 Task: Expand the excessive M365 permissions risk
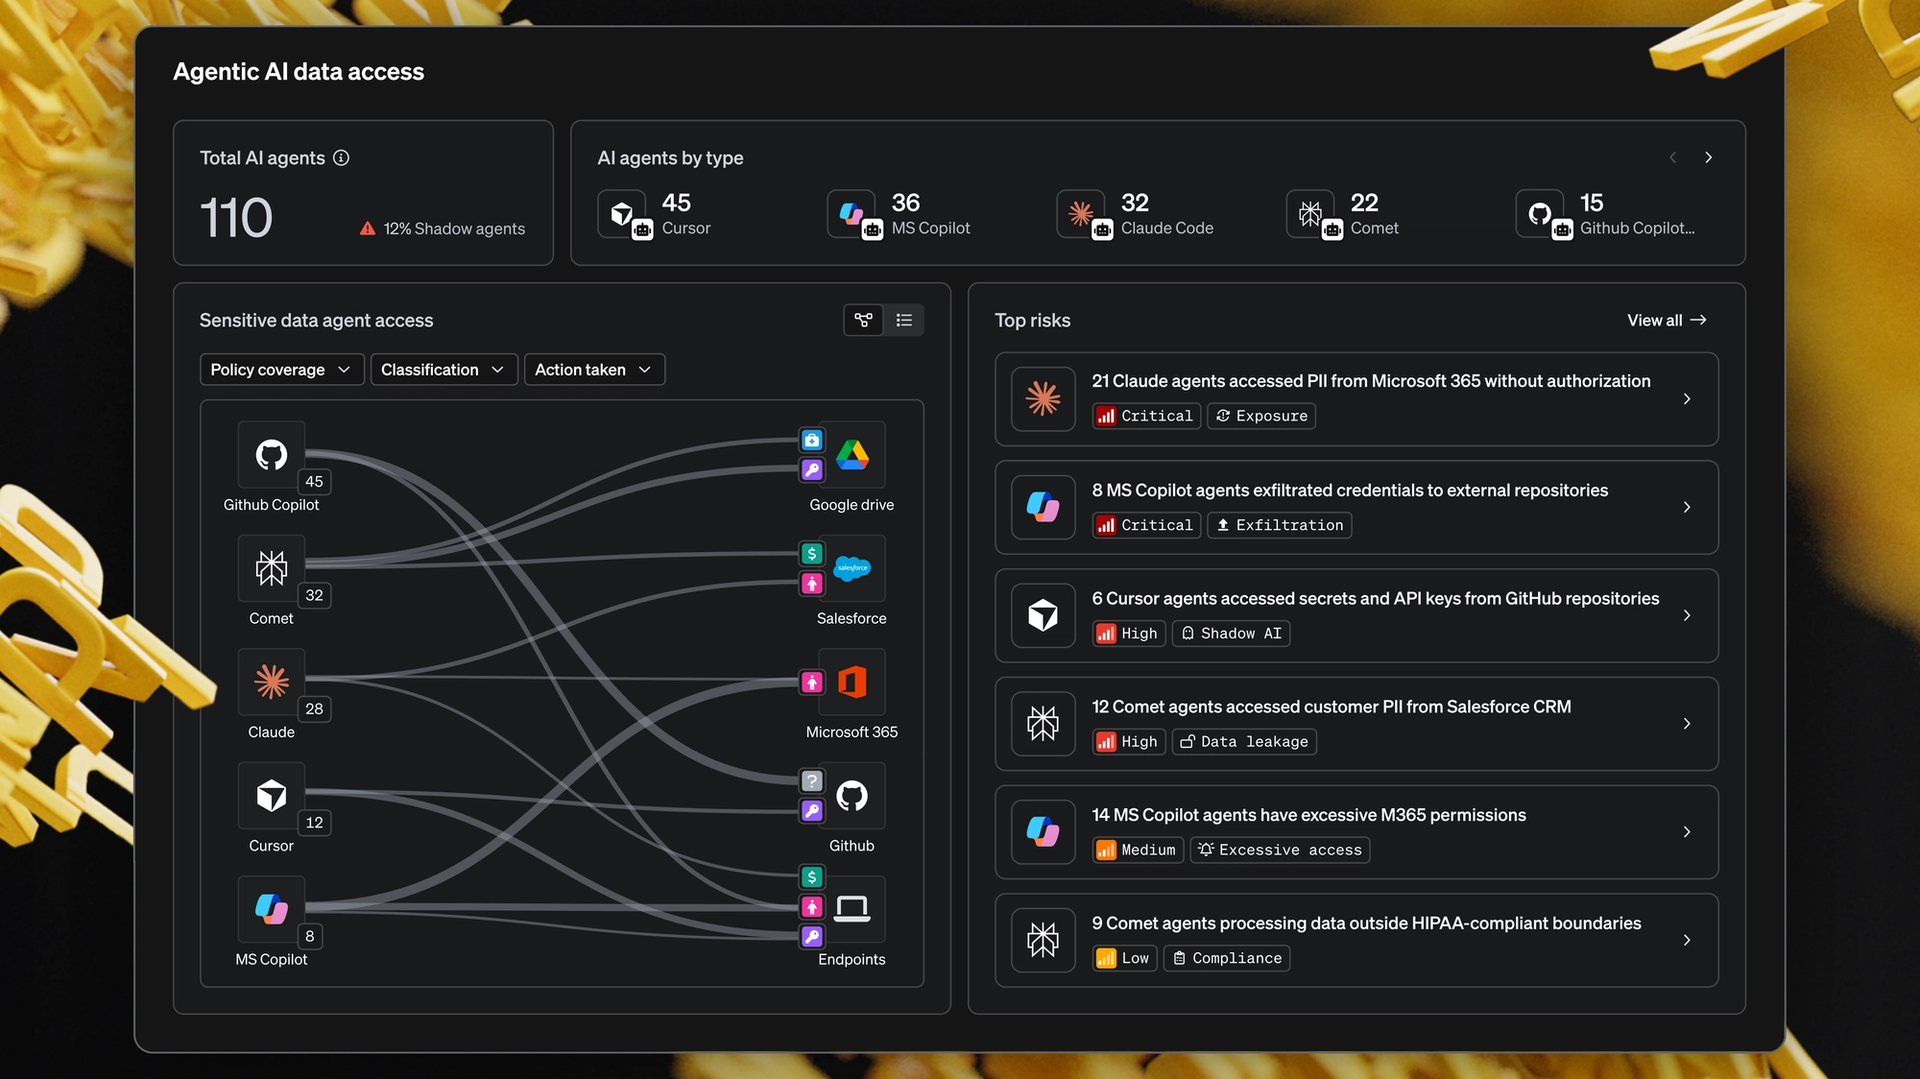click(1687, 832)
